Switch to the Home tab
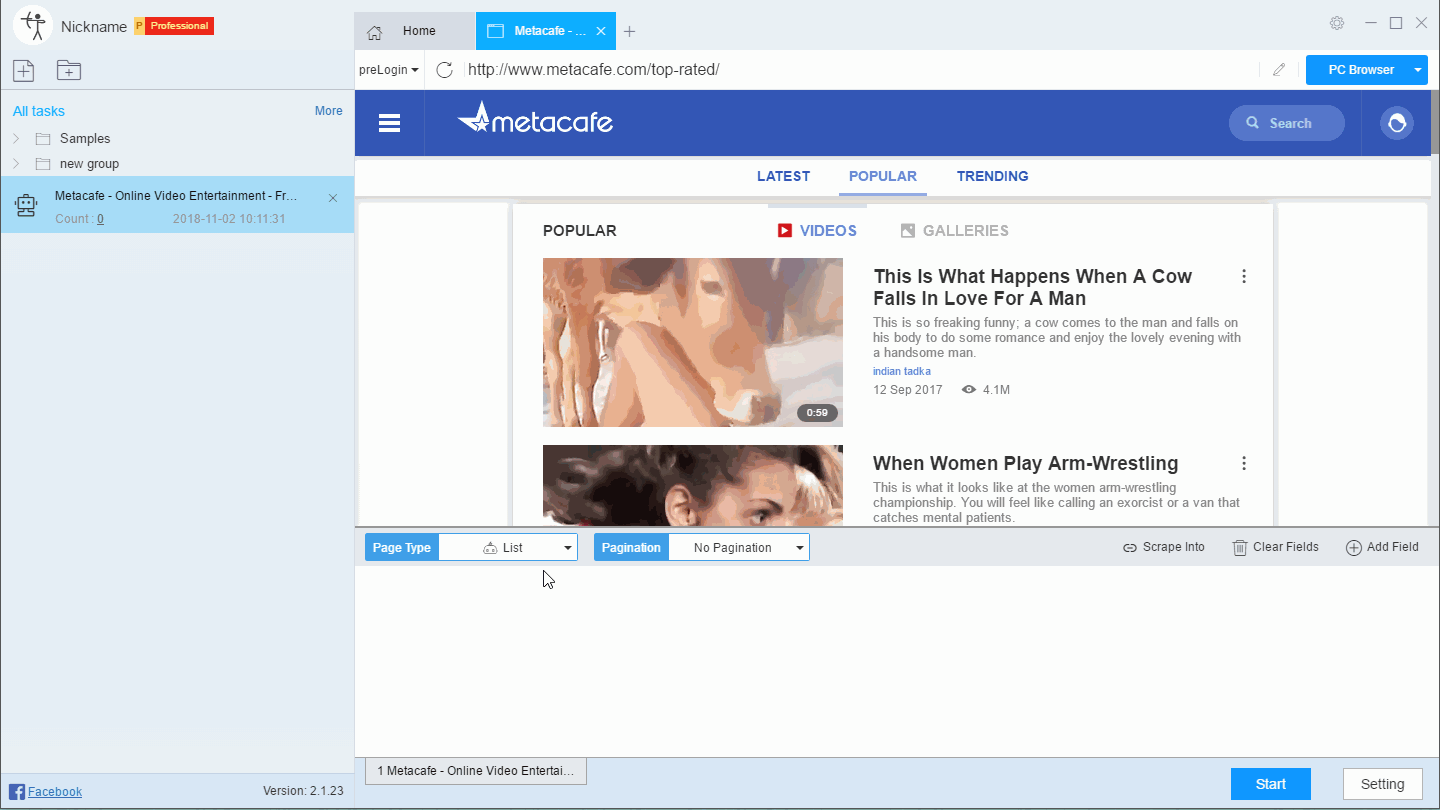This screenshot has height=810, width=1440. click(x=415, y=31)
